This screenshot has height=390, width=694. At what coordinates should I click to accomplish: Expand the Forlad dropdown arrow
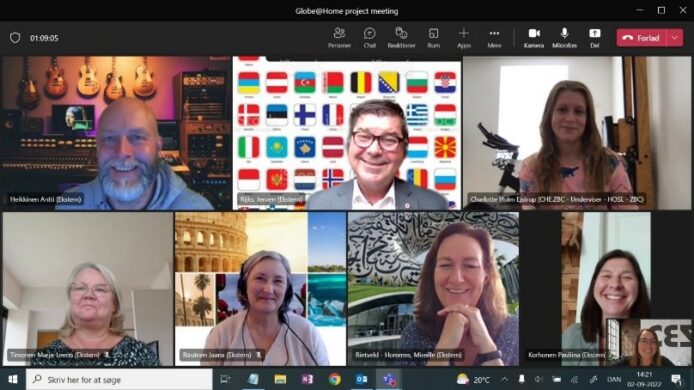(x=675, y=38)
